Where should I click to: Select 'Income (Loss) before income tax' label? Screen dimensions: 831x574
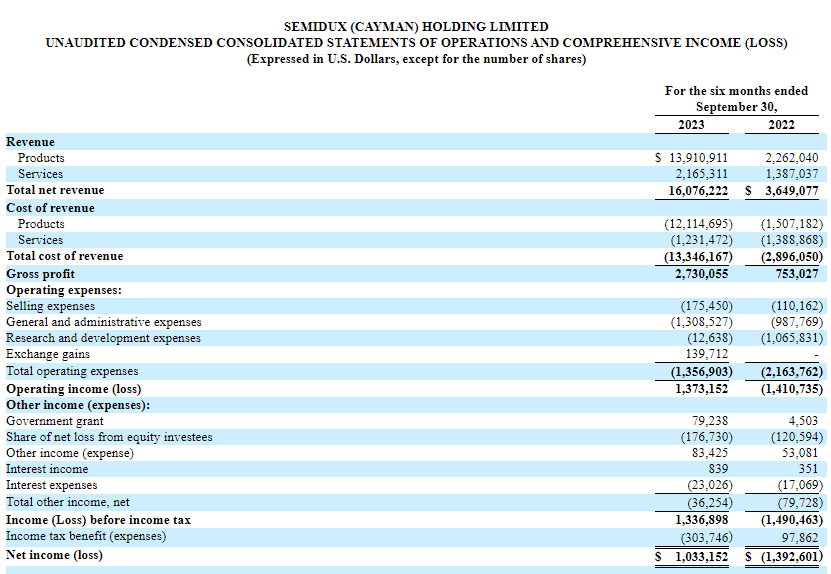(x=98, y=520)
